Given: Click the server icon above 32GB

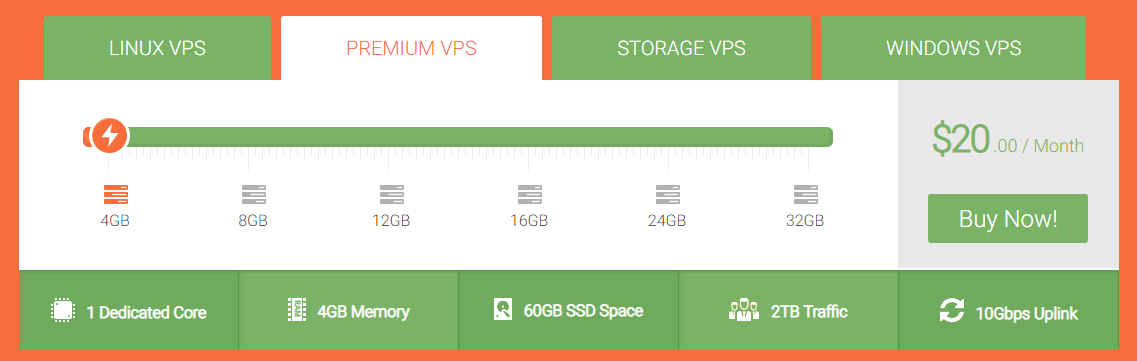Looking at the screenshot, I should pos(806,194).
